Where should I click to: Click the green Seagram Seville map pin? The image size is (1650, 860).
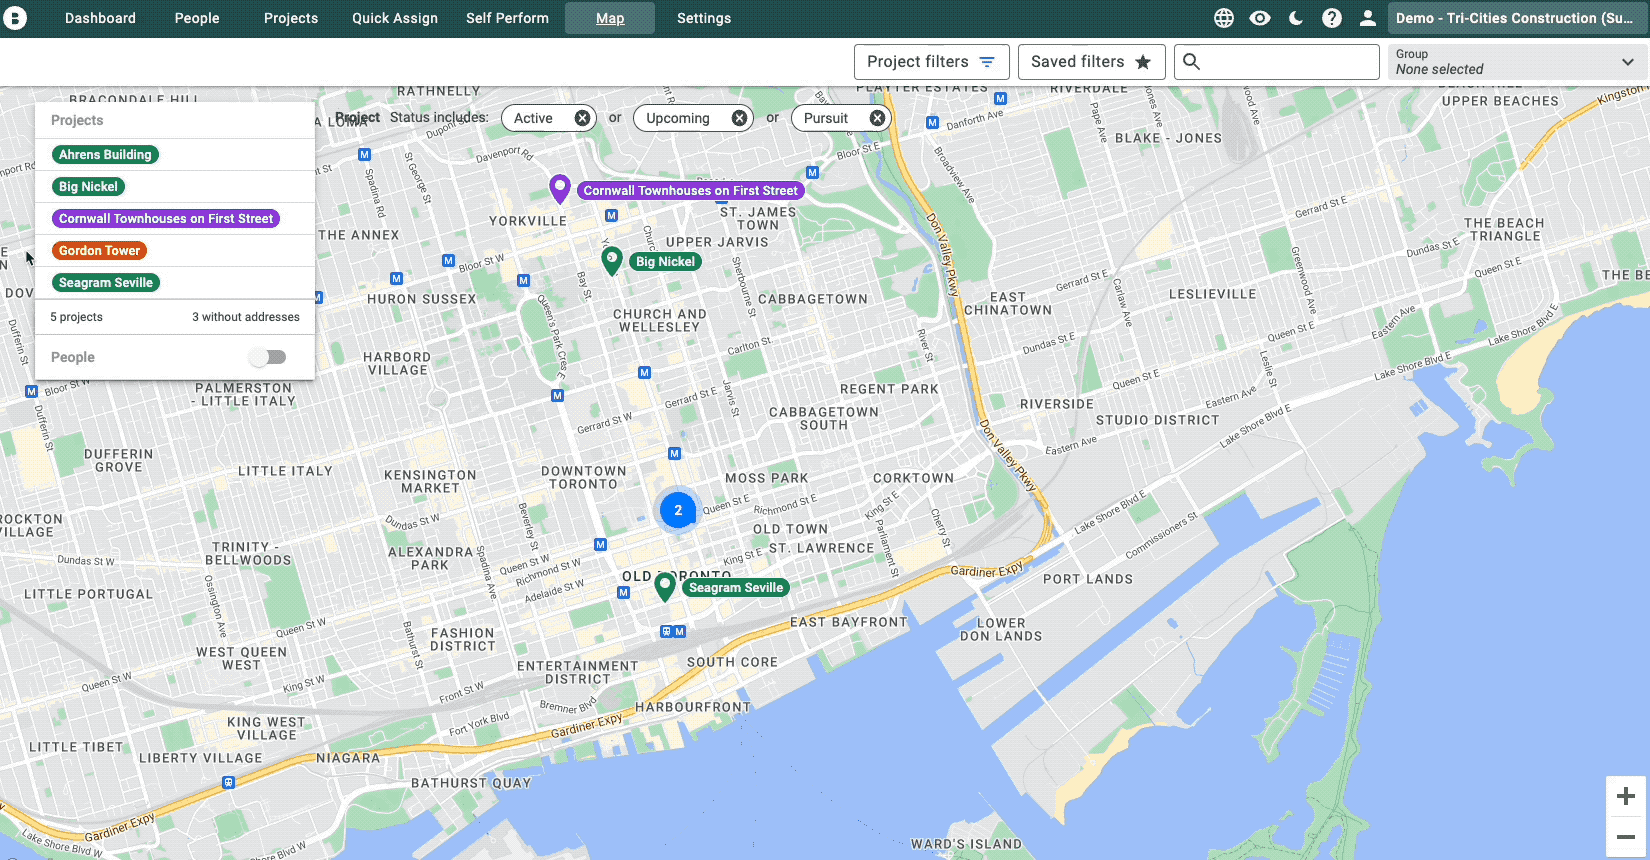coord(665,586)
